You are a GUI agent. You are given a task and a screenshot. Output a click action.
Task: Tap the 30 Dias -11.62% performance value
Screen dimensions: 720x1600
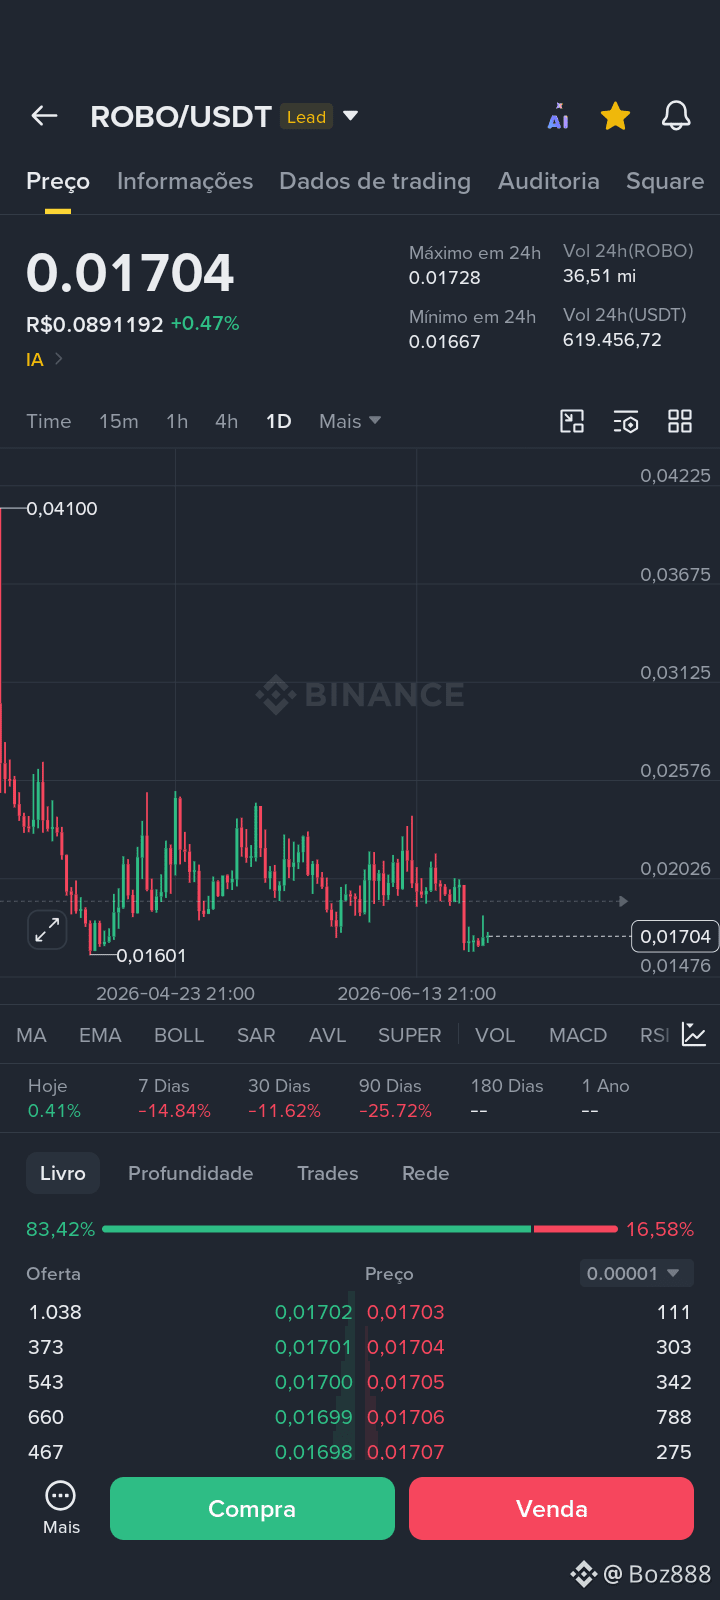pyautogui.click(x=284, y=1111)
